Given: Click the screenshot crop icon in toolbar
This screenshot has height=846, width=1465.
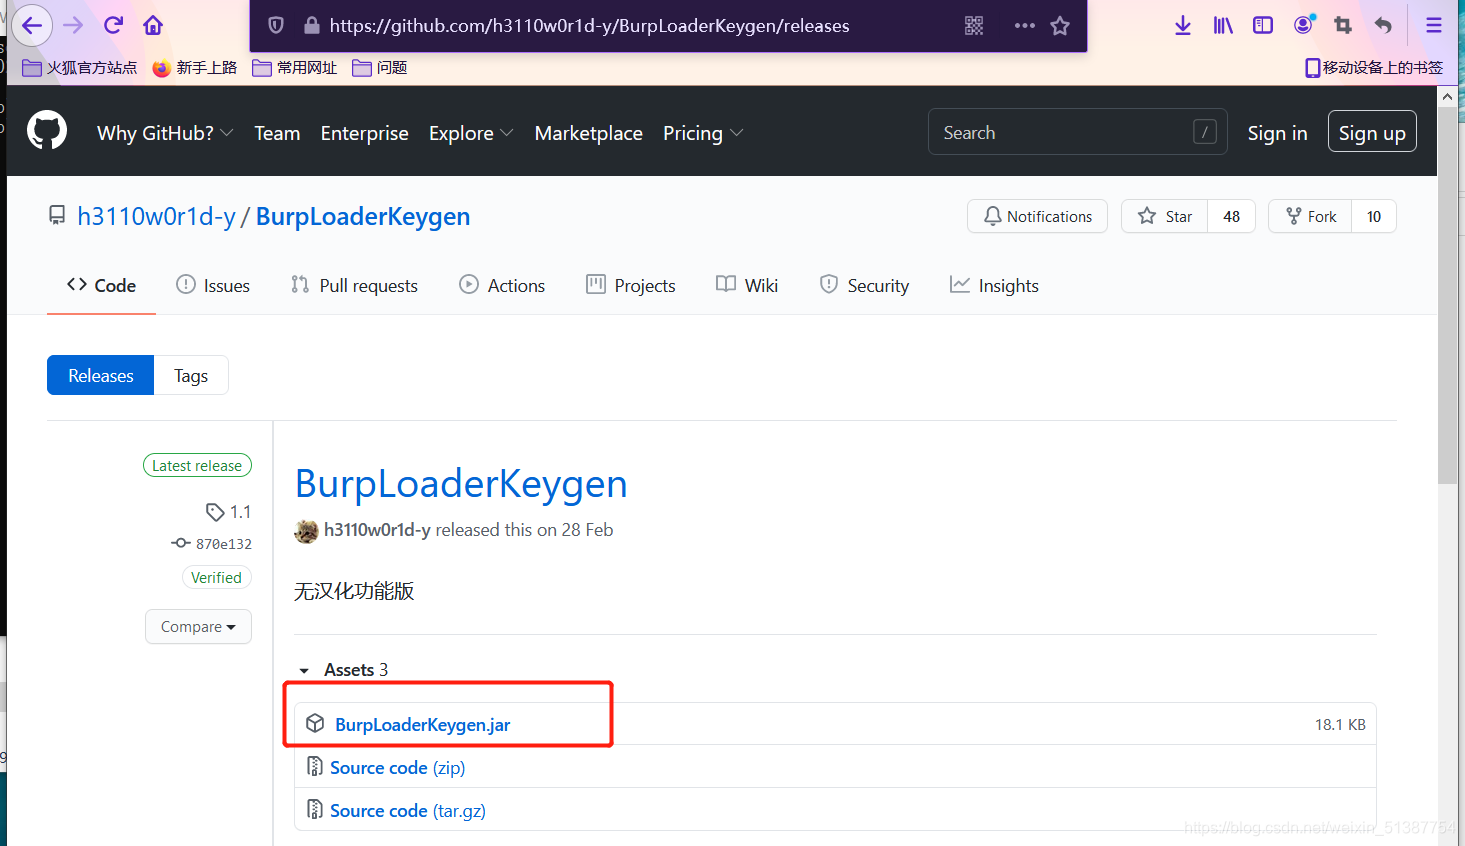Looking at the screenshot, I should tap(1343, 26).
